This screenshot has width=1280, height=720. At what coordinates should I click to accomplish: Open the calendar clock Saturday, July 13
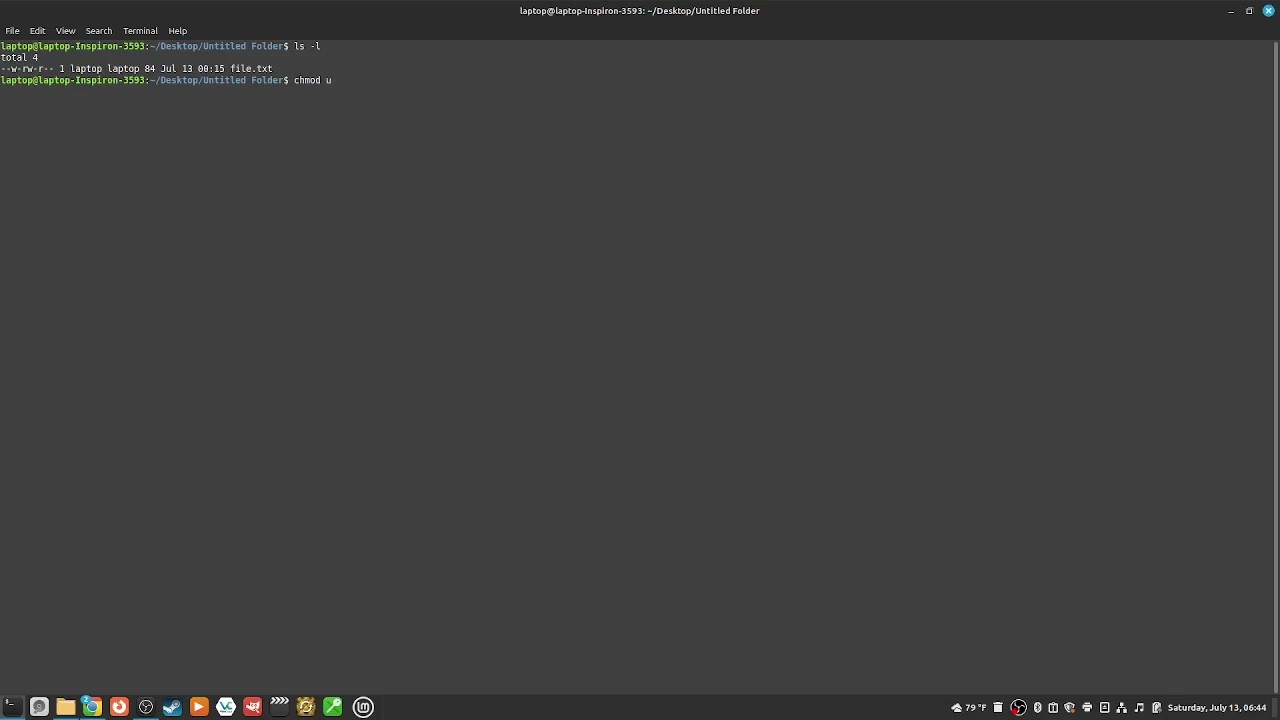(x=1217, y=708)
